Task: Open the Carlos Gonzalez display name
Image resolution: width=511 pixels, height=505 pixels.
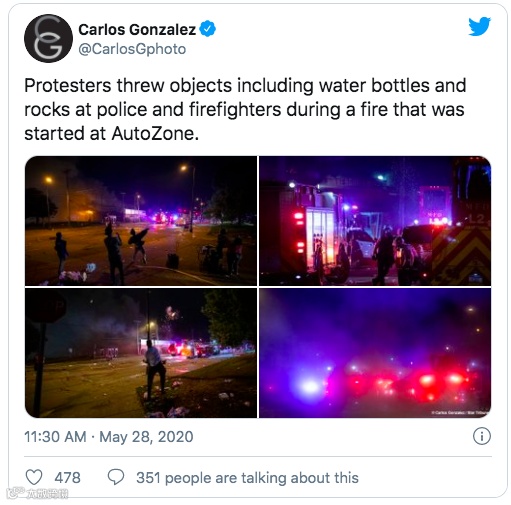Action: pos(137,29)
